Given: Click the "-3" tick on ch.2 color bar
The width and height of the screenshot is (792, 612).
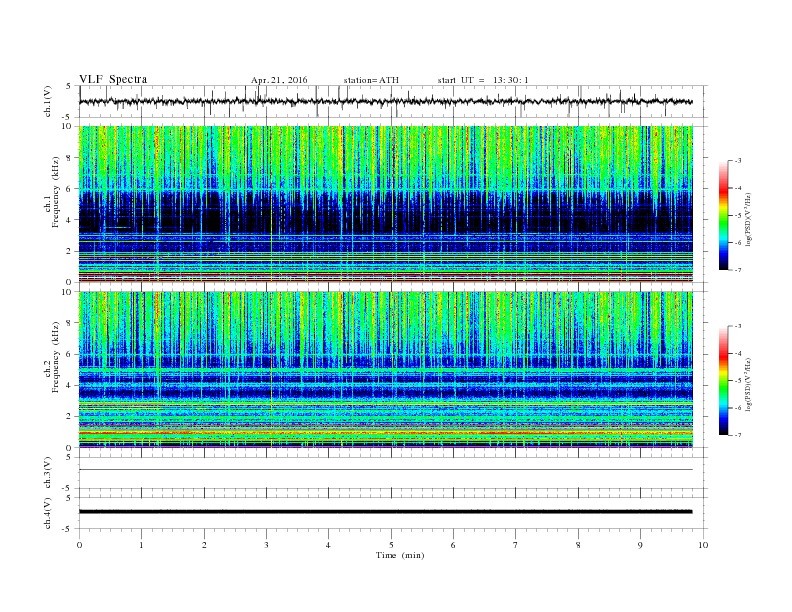Looking at the screenshot, I should click(x=738, y=326).
